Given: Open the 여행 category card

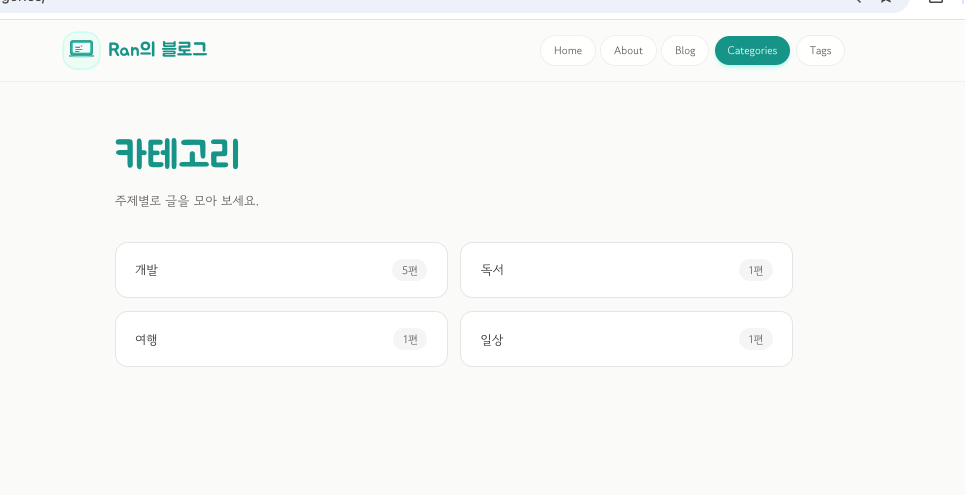Looking at the screenshot, I should [281, 339].
